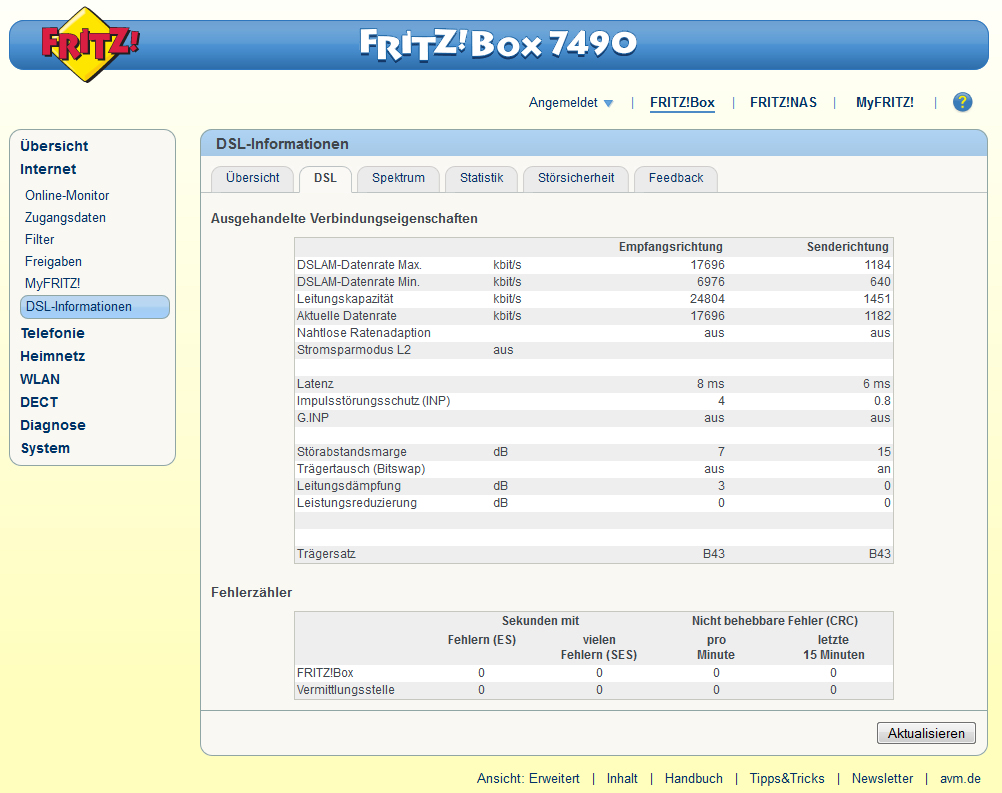The width and height of the screenshot is (1002, 793).
Task: Expand the Angemeldet dropdown arrow
Action: tap(608, 104)
